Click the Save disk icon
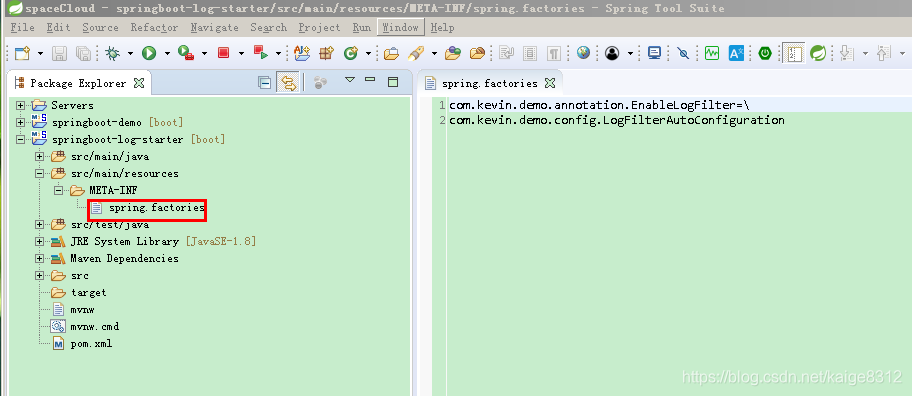 tap(59, 53)
